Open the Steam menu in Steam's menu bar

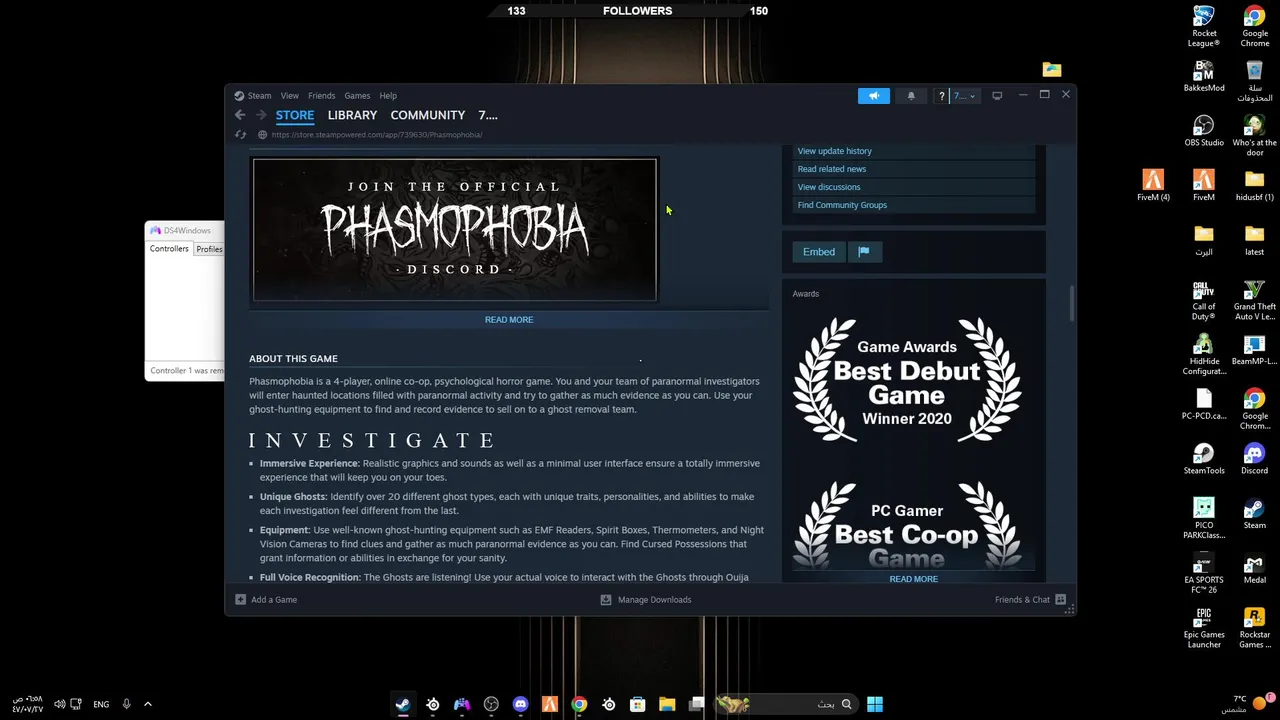point(259,96)
